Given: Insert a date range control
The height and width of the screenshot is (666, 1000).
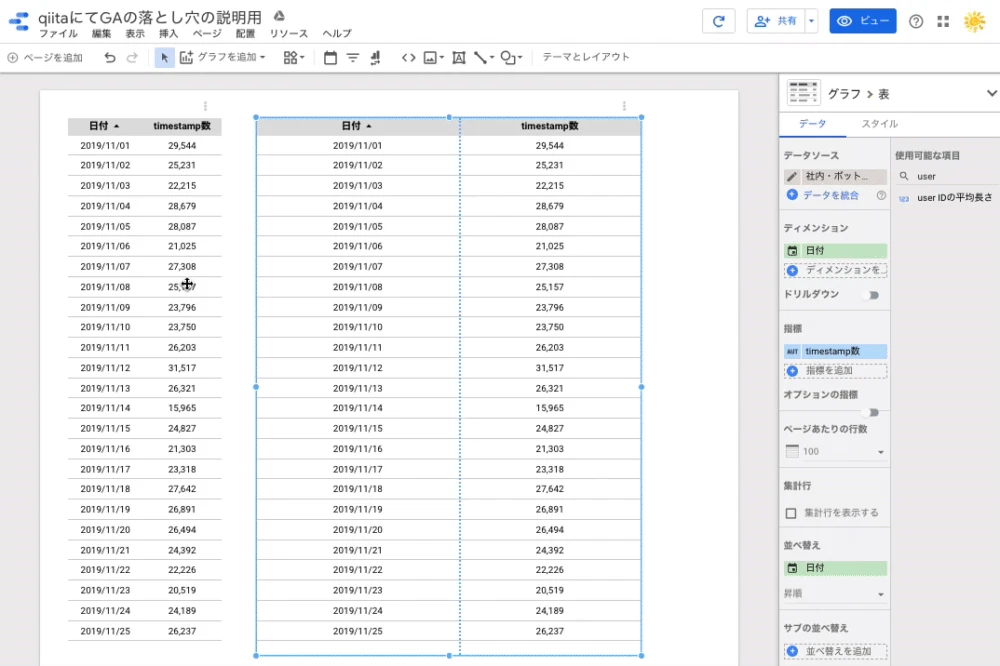Looking at the screenshot, I should (330, 57).
